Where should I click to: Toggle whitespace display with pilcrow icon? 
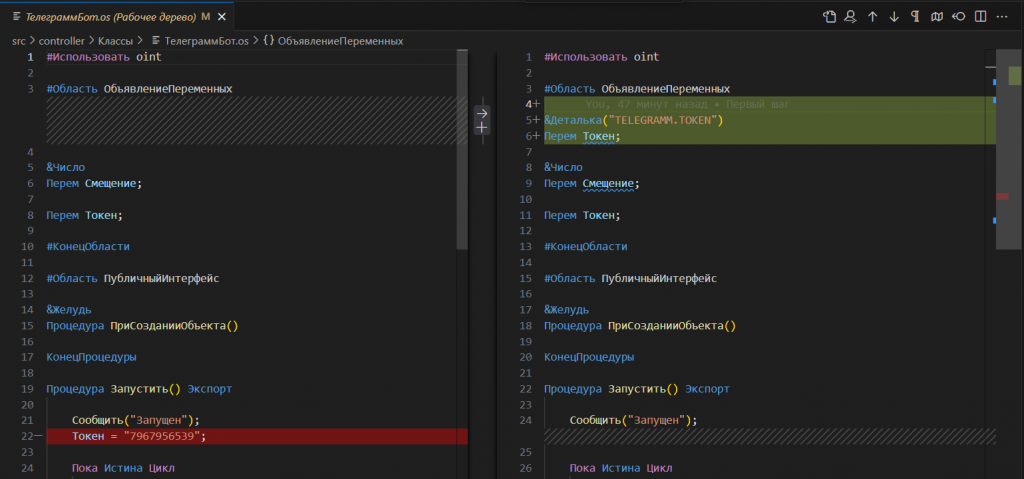click(x=915, y=17)
